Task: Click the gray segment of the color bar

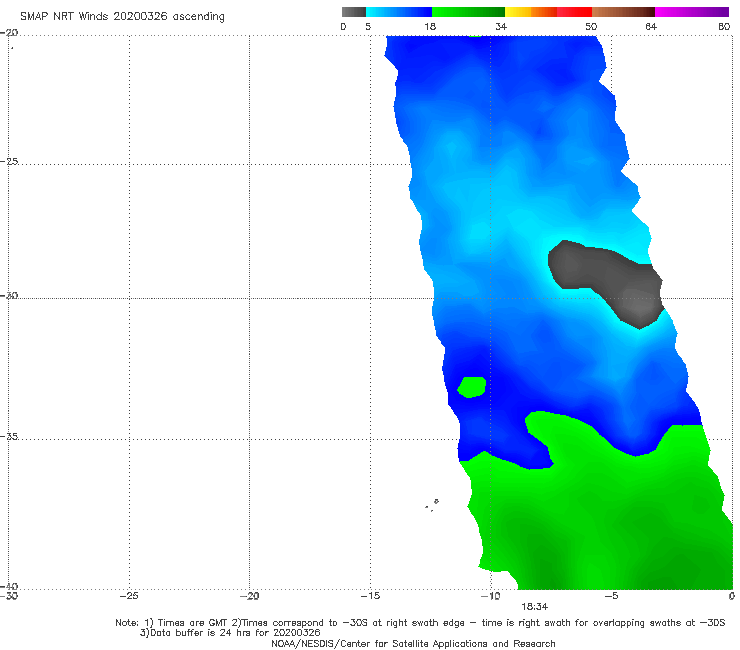Action: coord(354,12)
